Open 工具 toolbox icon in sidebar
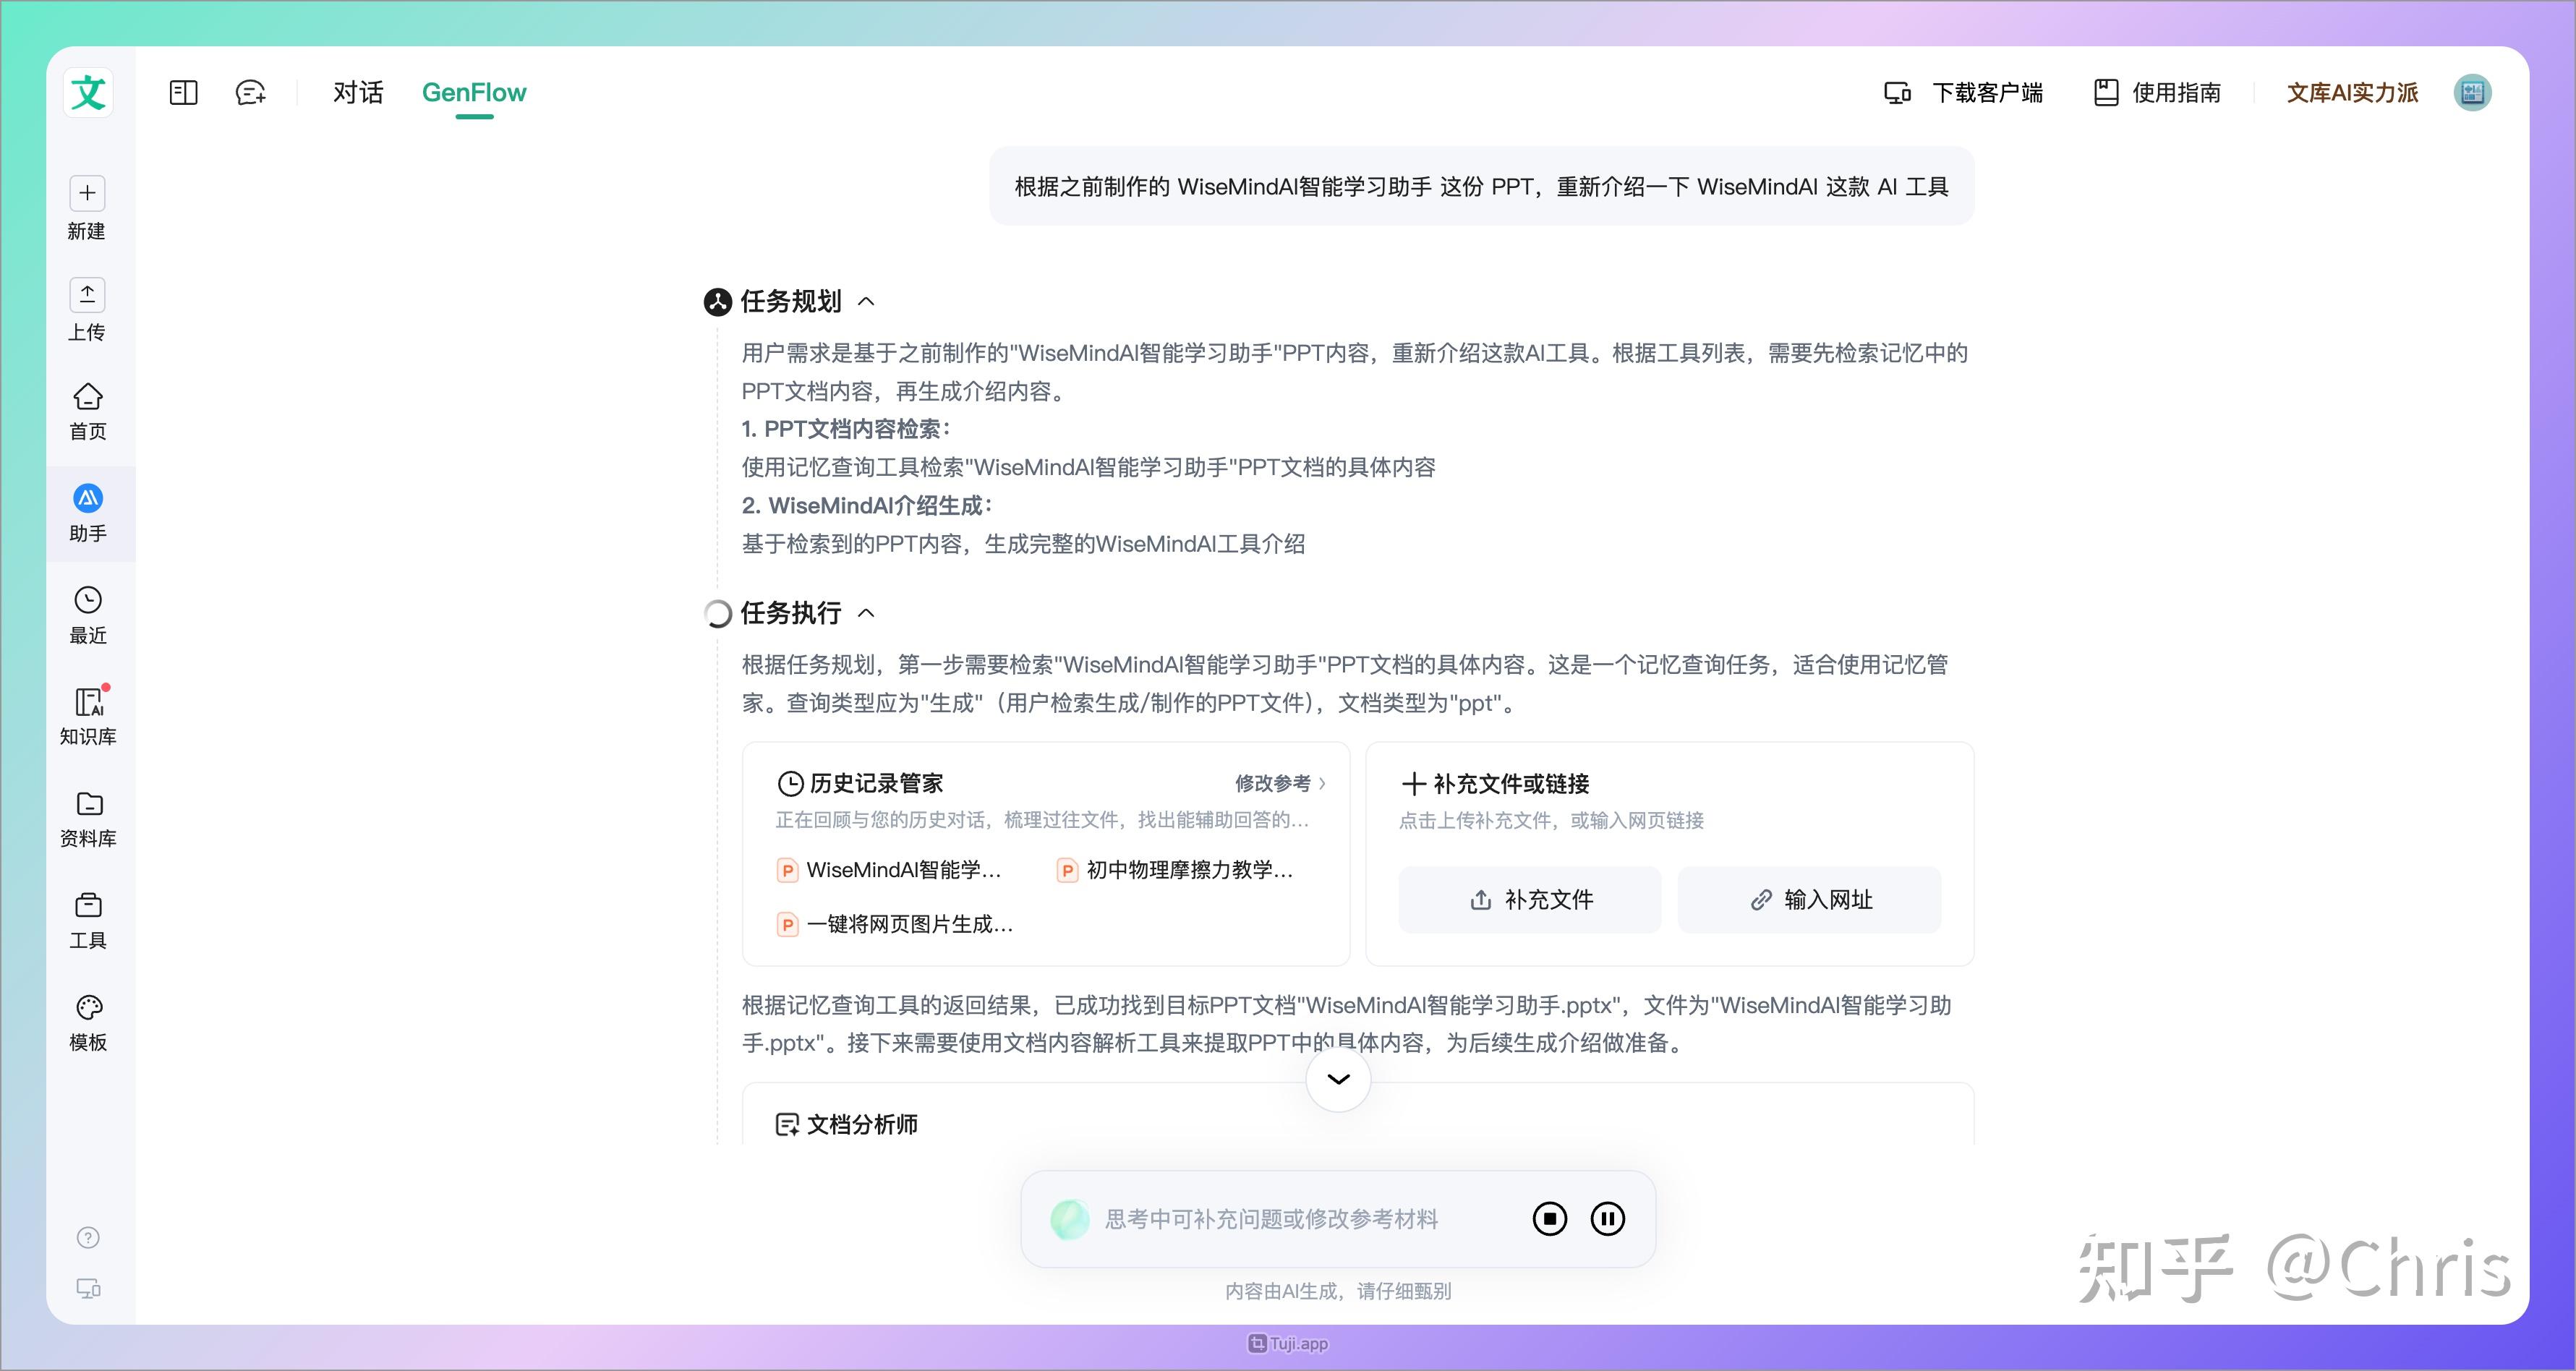 pyautogui.click(x=87, y=906)
